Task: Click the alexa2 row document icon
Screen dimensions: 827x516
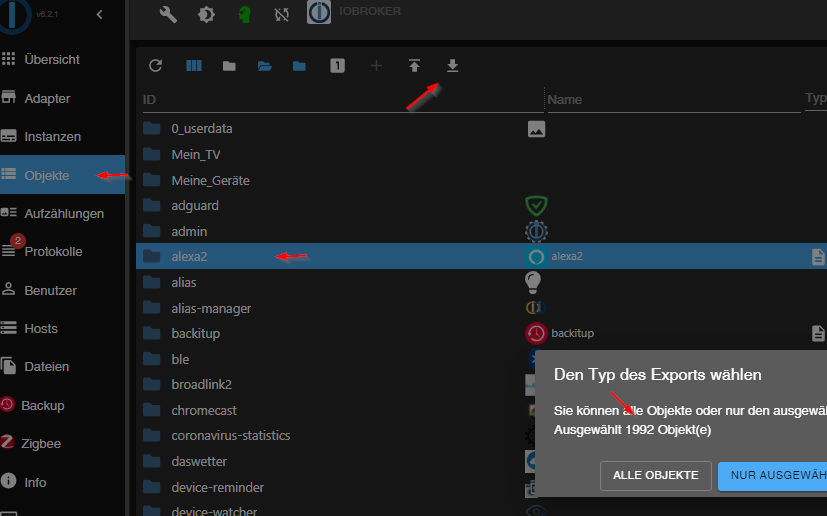Action: tap(818, 257)
